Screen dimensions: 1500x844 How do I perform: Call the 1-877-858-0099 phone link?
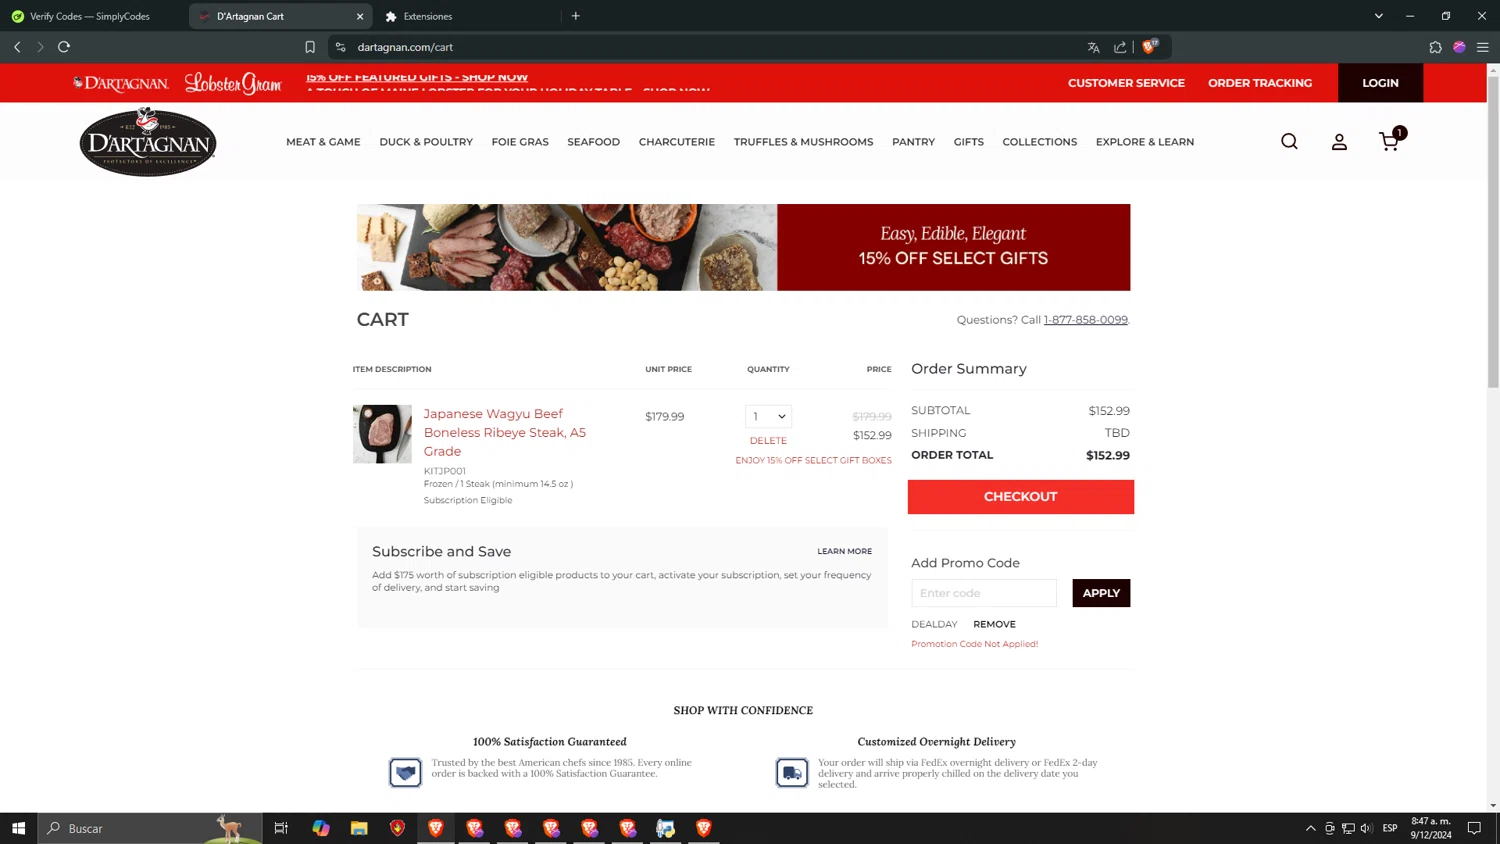(1086, 320)
